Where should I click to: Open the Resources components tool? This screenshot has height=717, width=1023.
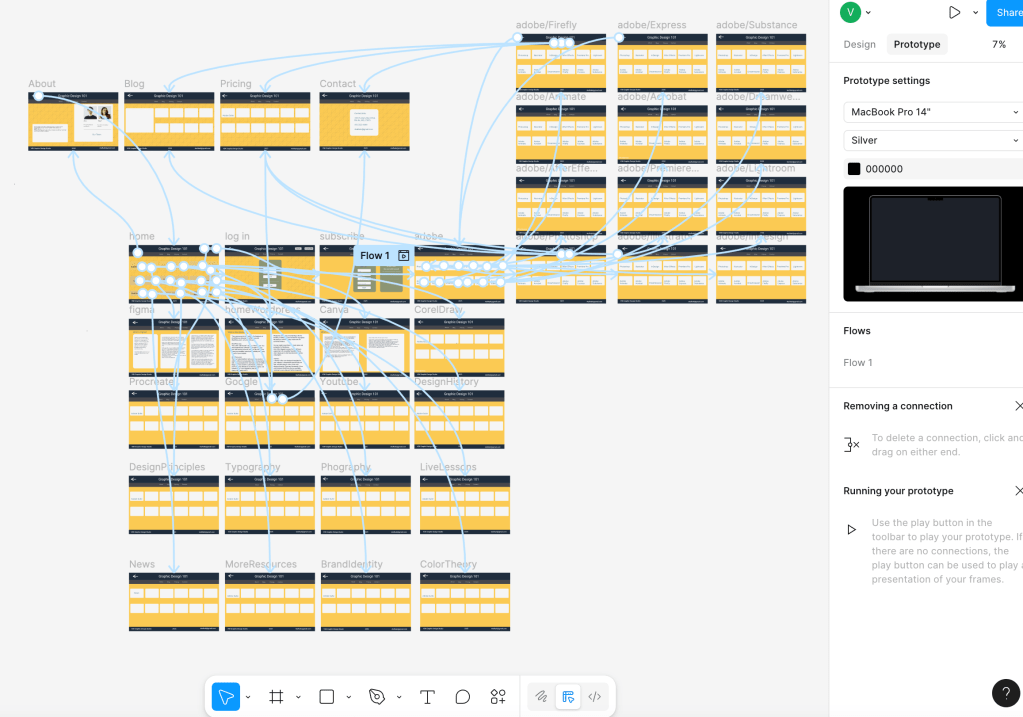(498, 697)
